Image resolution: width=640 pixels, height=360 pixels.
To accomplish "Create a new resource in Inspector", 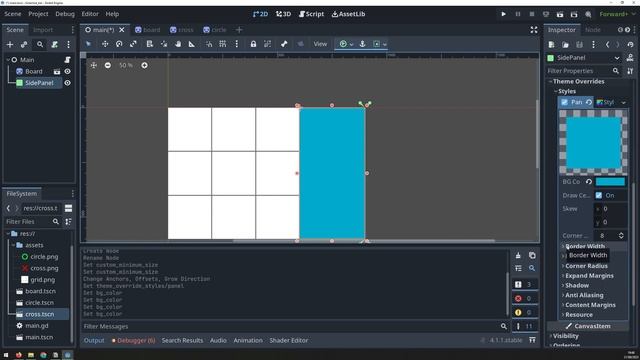I will [x=551, y=44].
